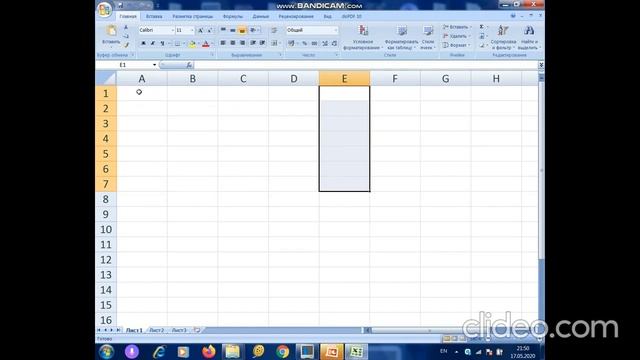Open the number format dropdown
Image resolution: width=640 pixels, height=360 pixels.
pos(336,30)
